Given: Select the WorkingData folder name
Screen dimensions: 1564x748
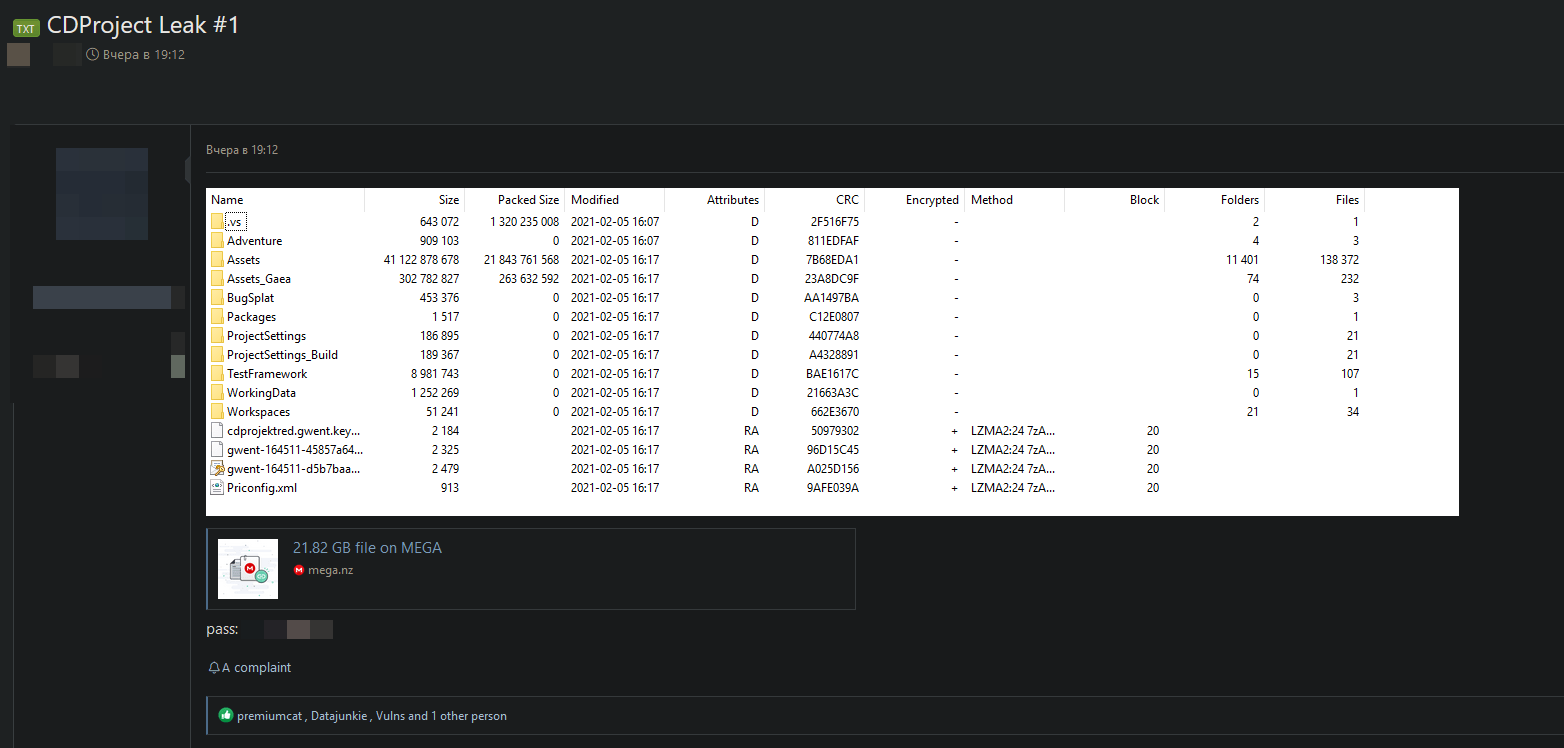Looking at the screenshot, I should pos(261,393).
